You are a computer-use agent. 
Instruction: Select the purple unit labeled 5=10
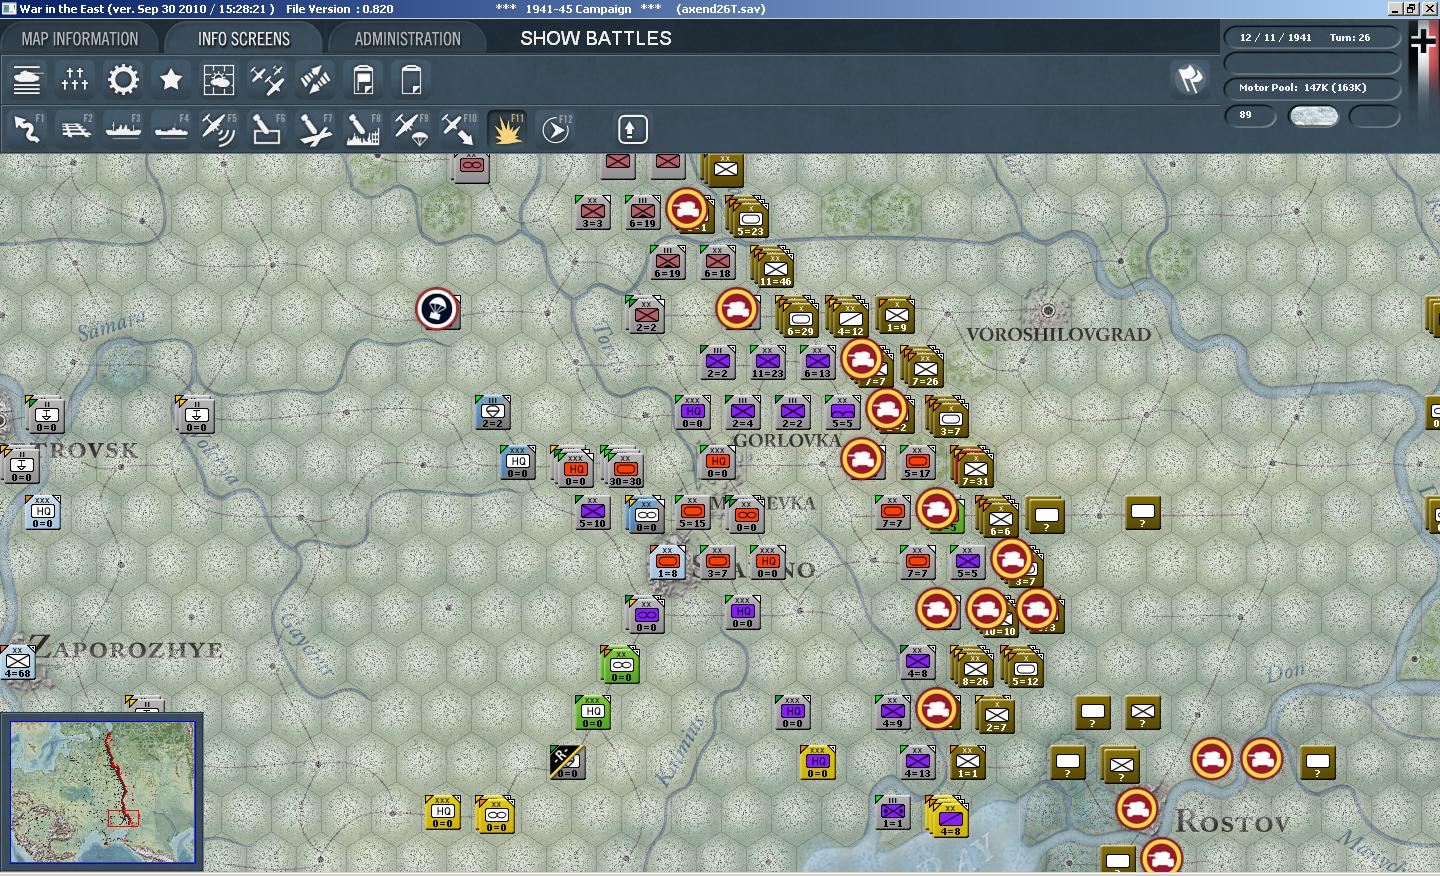click(x=592, y=511)
